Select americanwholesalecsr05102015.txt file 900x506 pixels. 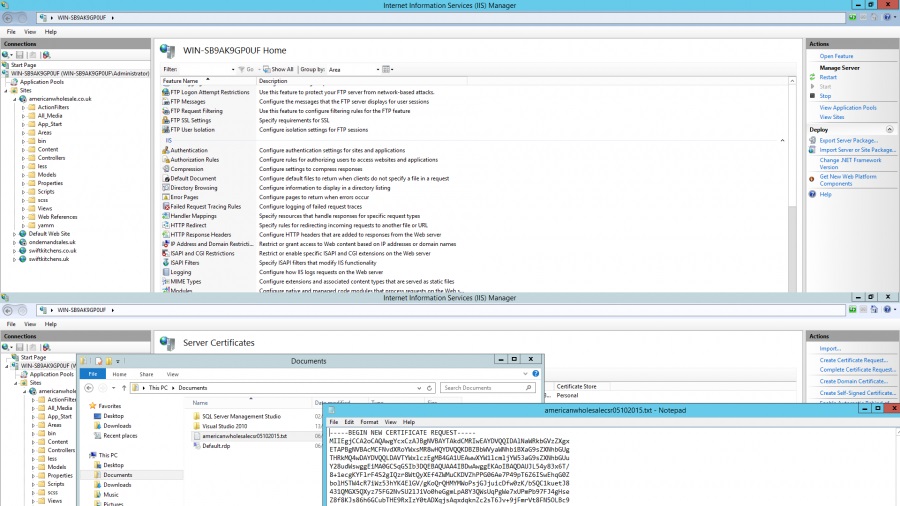pyautogui.click(x=244, y=436)
